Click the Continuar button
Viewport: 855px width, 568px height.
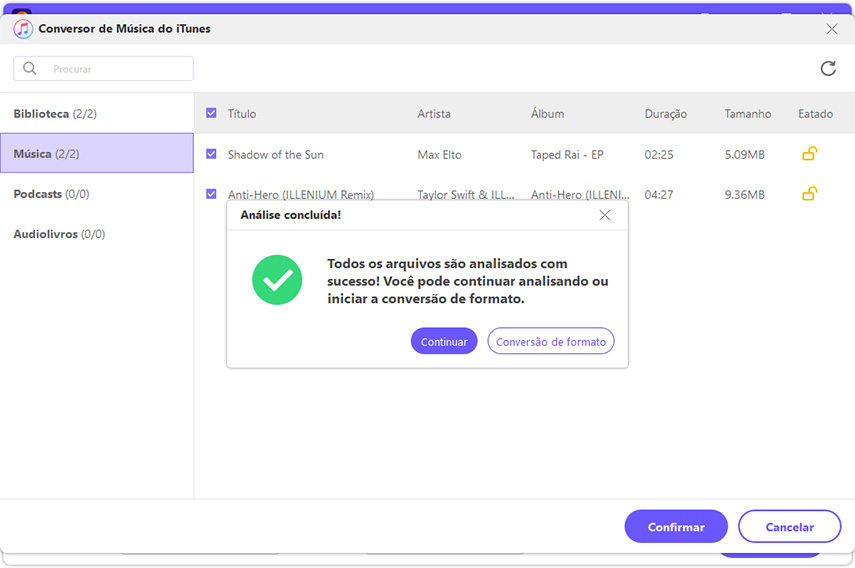444,341
